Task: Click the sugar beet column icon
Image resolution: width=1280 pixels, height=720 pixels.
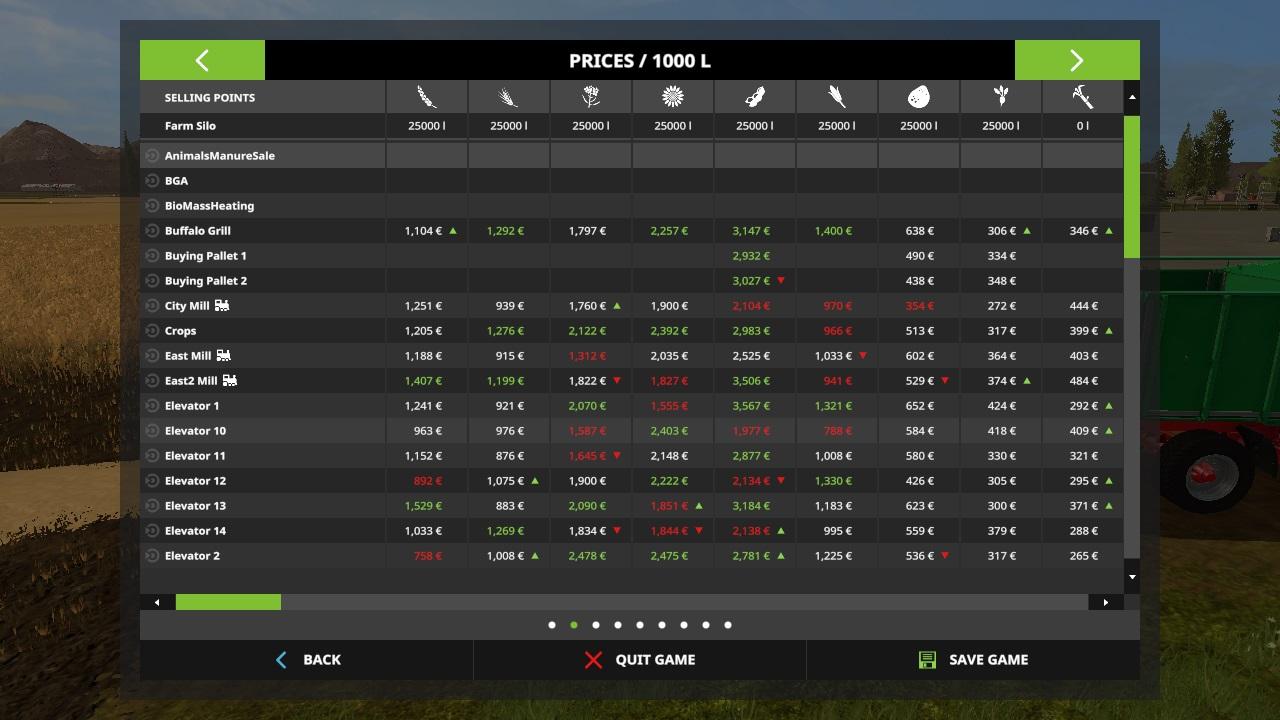Action: click(1001, 97)
